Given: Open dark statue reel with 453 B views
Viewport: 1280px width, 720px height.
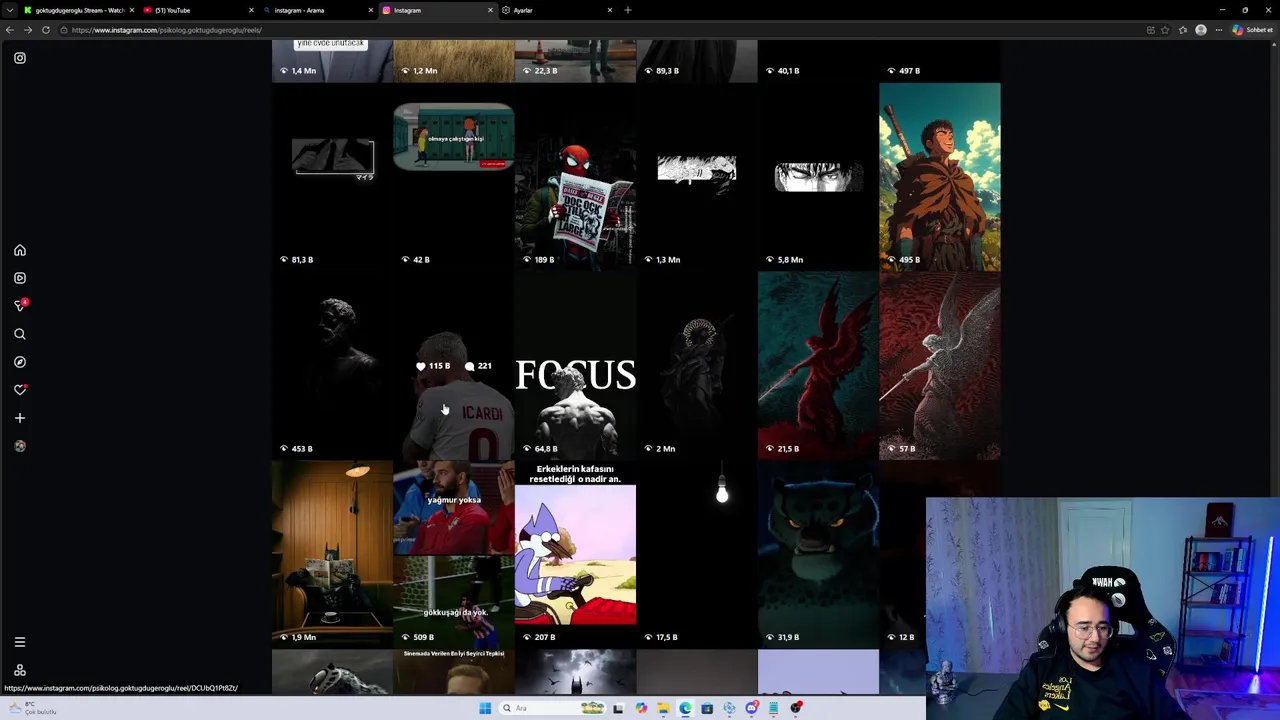Looking at the screenshot, I should [332, 366].
